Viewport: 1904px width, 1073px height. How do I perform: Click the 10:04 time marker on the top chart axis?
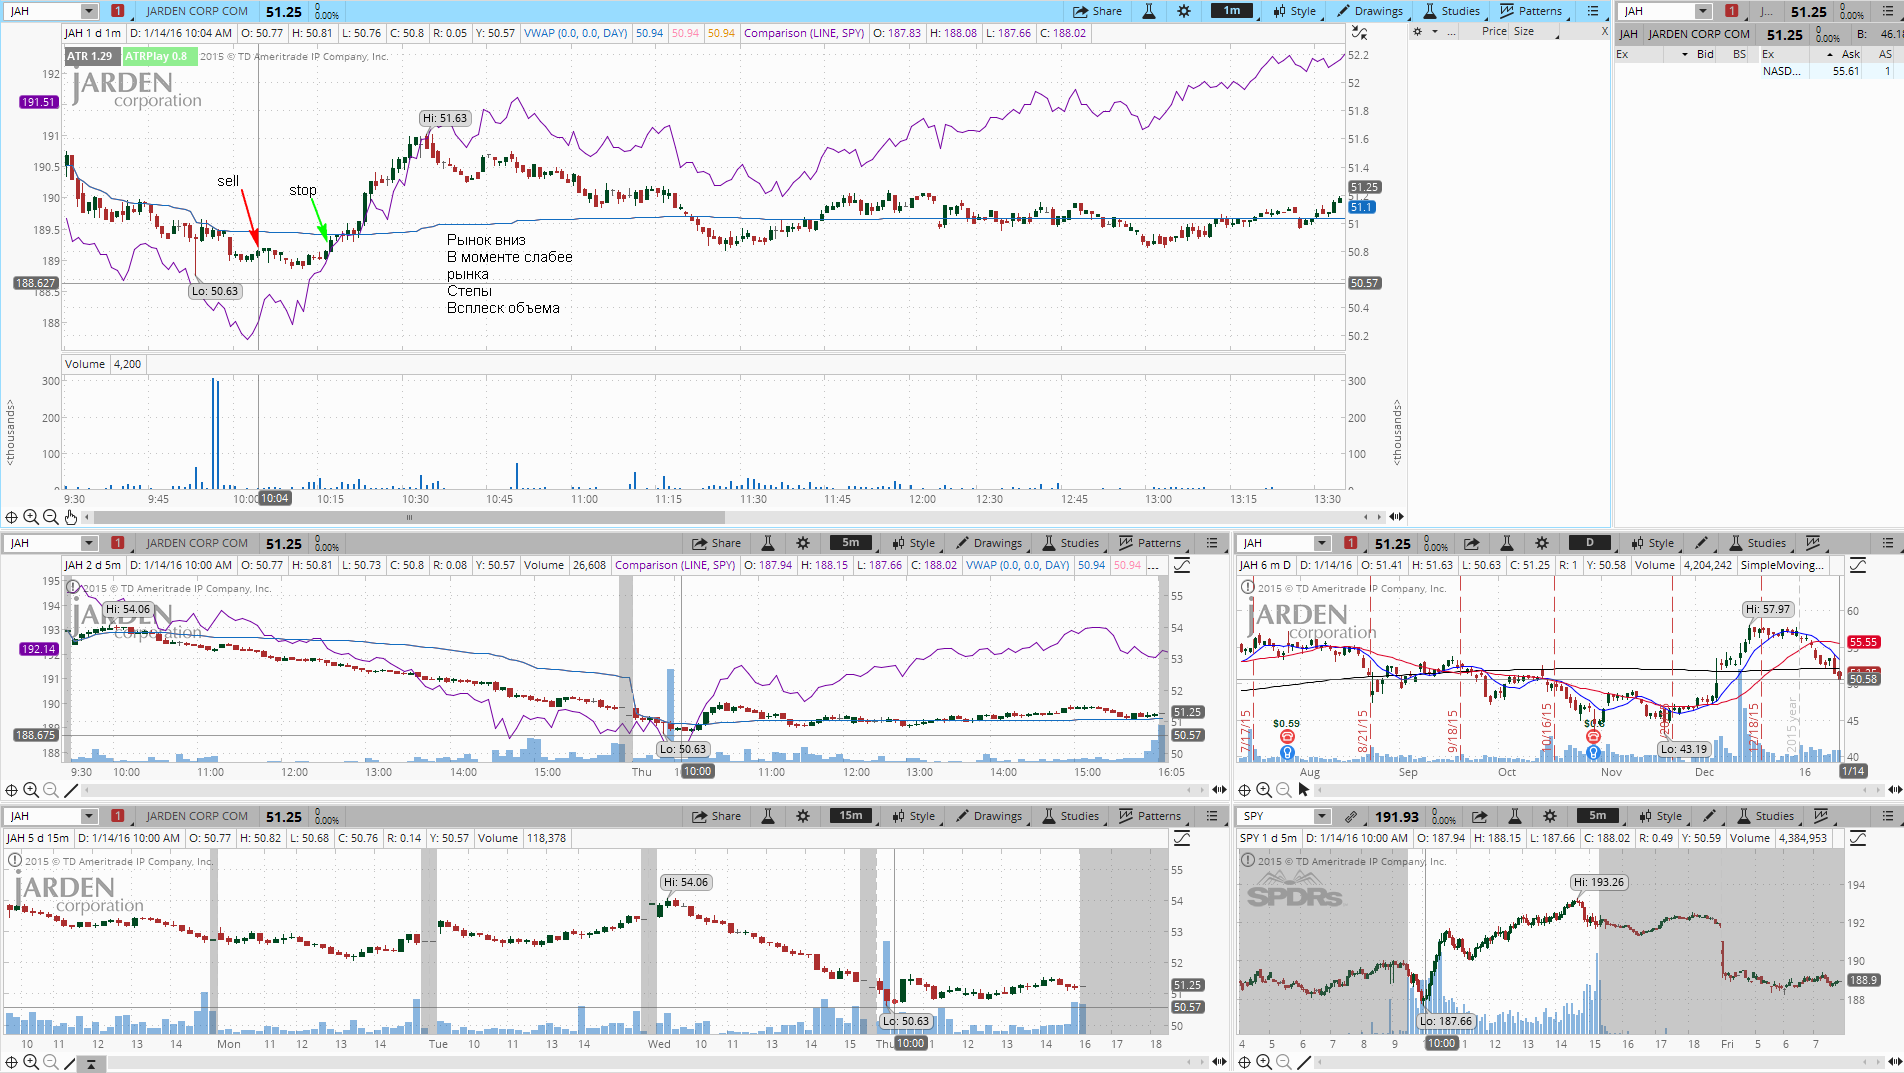coord(274,498)
